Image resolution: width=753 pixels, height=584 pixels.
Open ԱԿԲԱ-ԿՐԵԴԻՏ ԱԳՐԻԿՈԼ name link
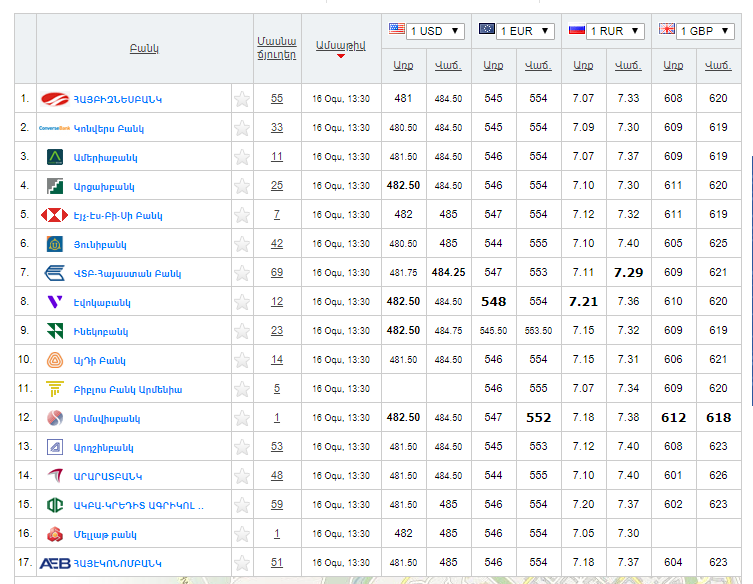click(x=138, y=505)
